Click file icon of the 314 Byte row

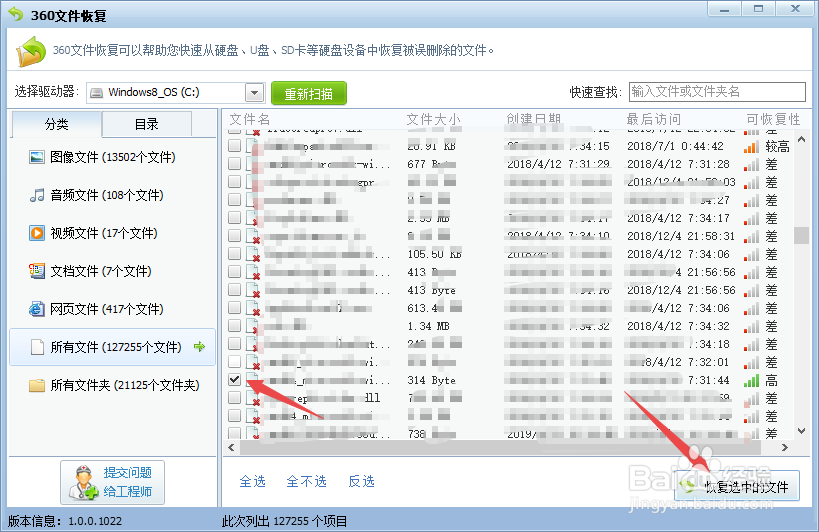[x=253, y=381]
